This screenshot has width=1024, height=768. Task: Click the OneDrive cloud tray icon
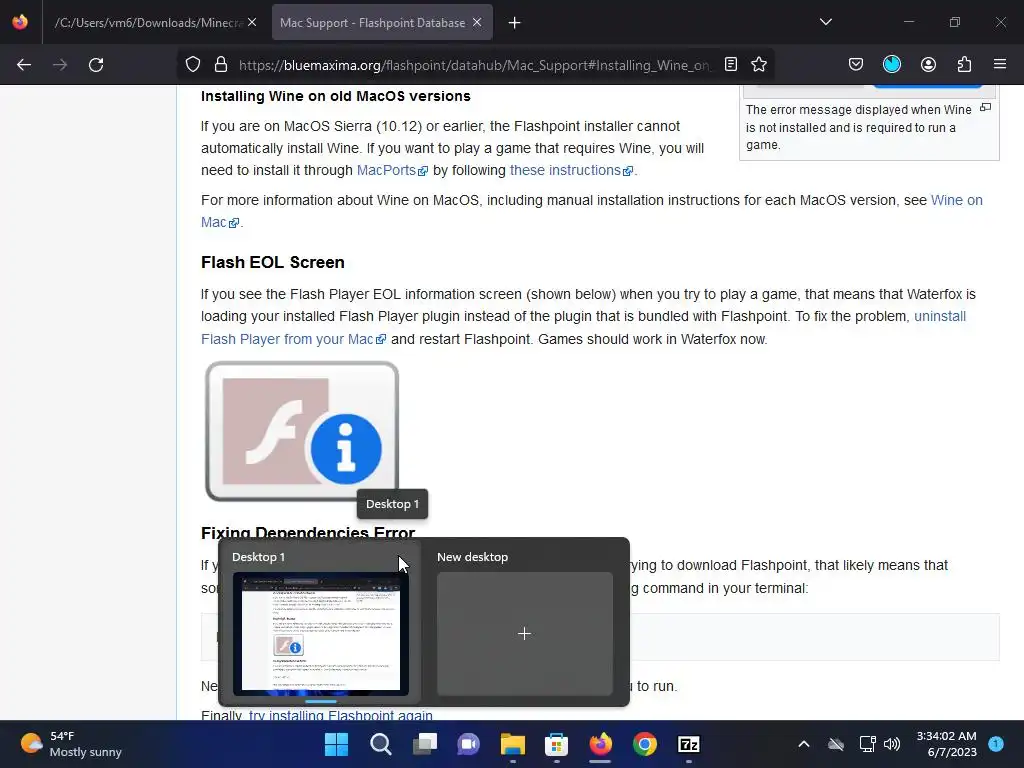coord(836,744)
